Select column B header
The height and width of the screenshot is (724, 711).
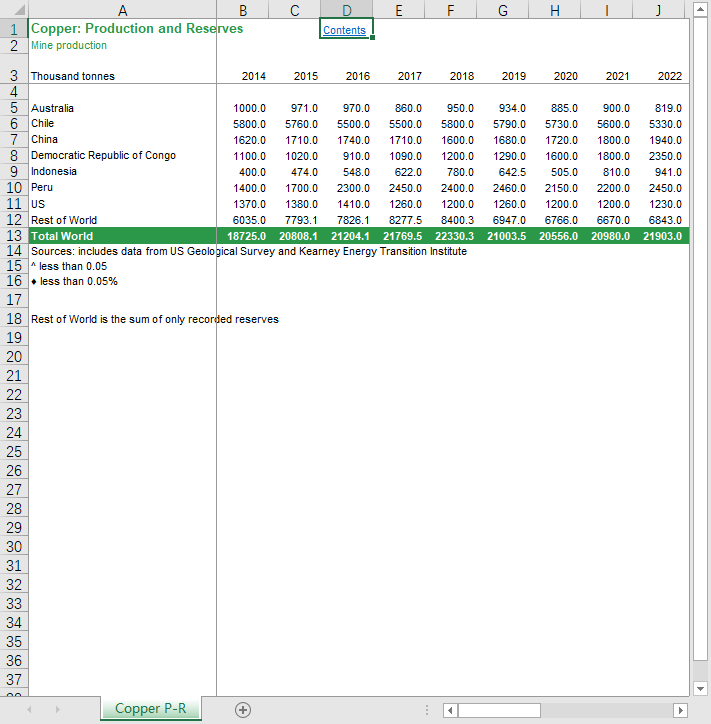coord(242,10)
